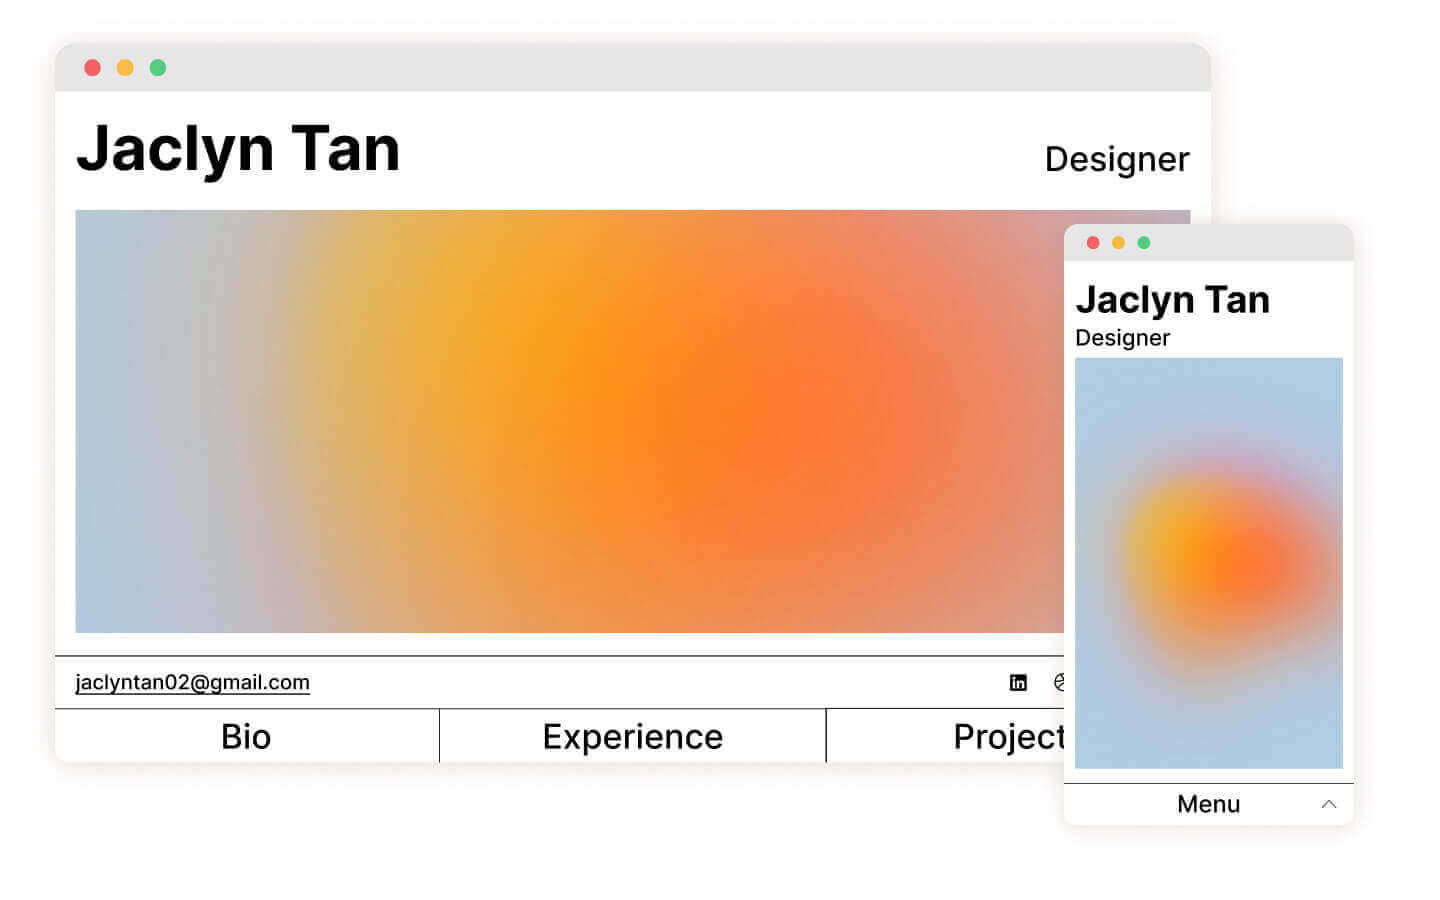1440x900 pixels.
Task: Switch to the Experience tab
Action: click(x=633, y=736)
